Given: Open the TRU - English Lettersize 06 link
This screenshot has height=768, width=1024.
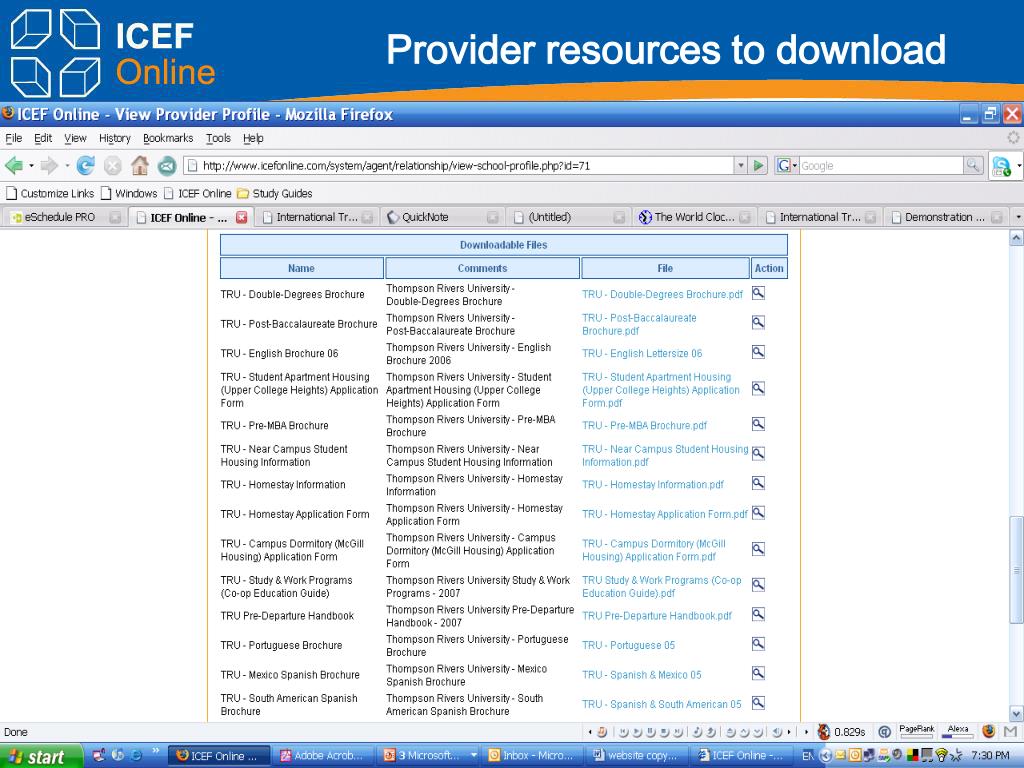Looking at the screenshot, I should 642,353.
